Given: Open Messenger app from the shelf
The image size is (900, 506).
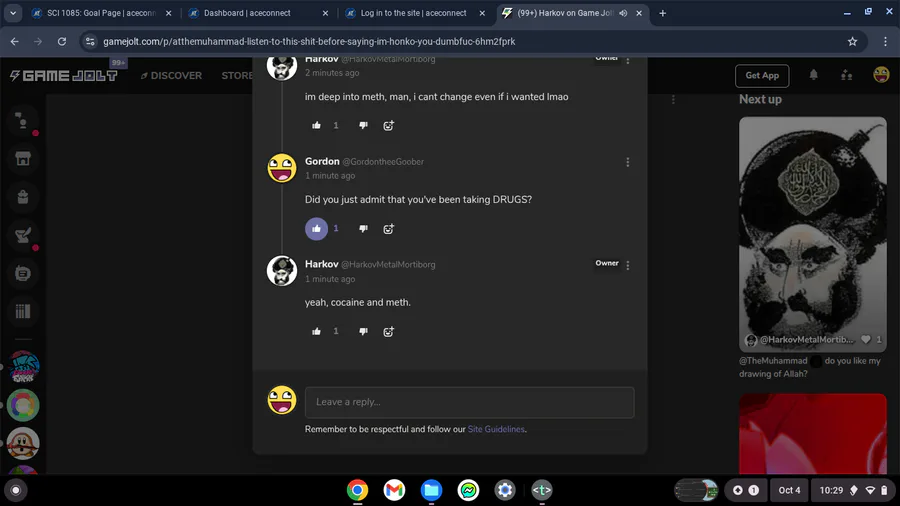Looking at the screenshot, I should [x=468, y=490].
